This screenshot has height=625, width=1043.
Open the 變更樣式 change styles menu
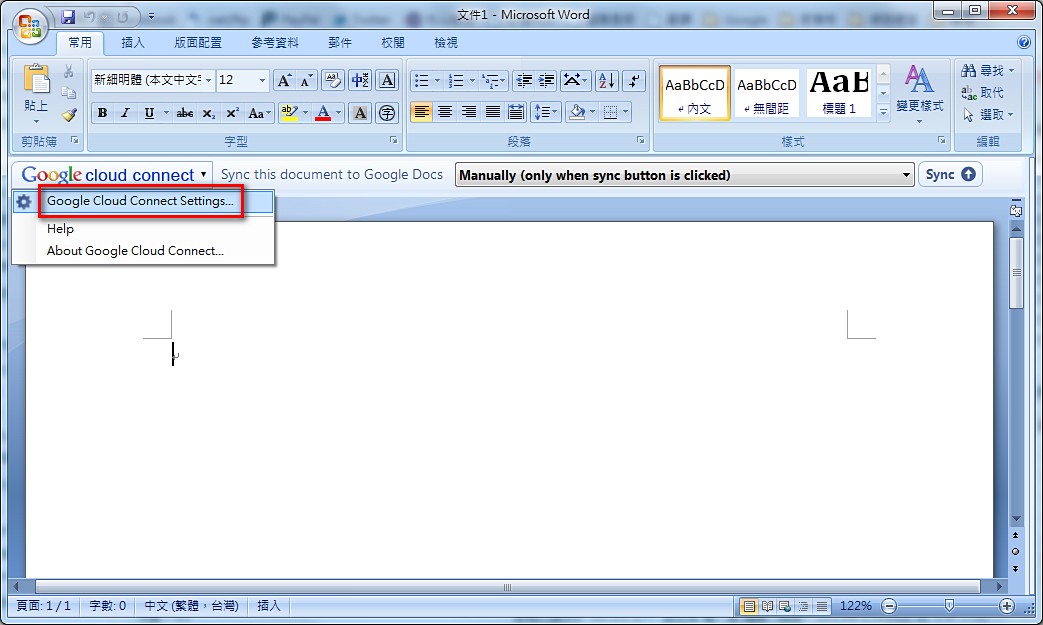point(919,94)
